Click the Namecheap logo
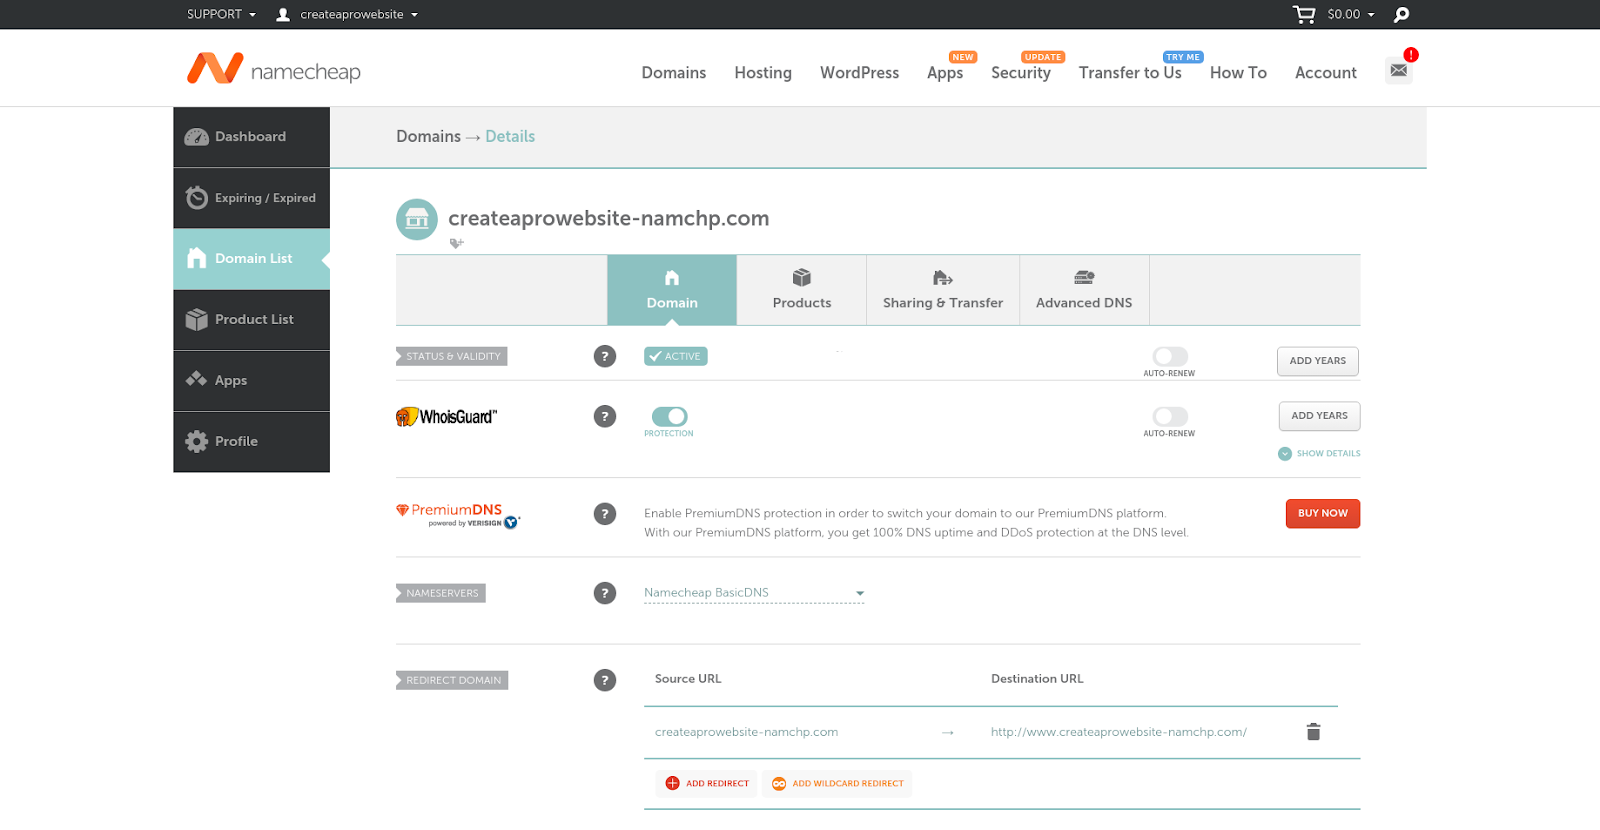The height and width of the screenshot is (830, 1600). 274,69
